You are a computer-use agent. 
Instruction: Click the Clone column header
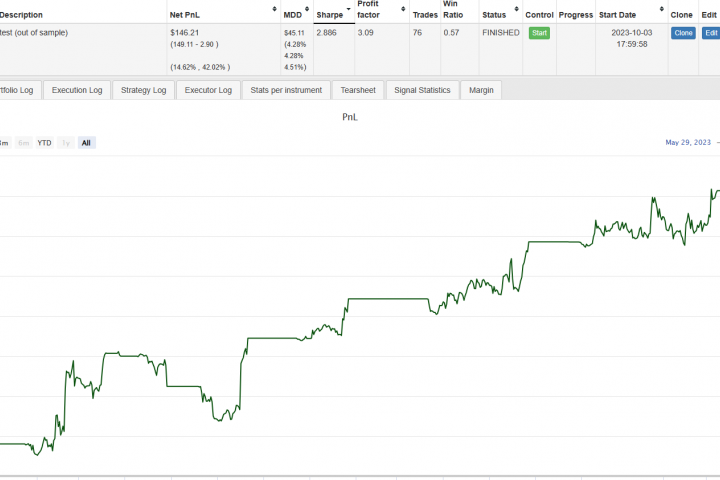681,15
